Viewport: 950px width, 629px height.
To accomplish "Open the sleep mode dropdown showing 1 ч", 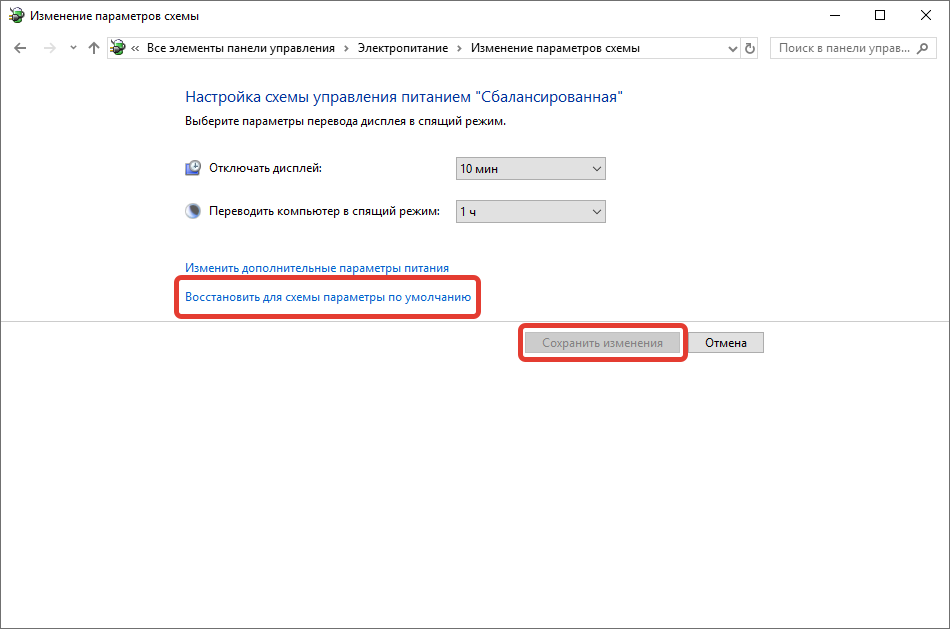I will (x=530, y=212).
